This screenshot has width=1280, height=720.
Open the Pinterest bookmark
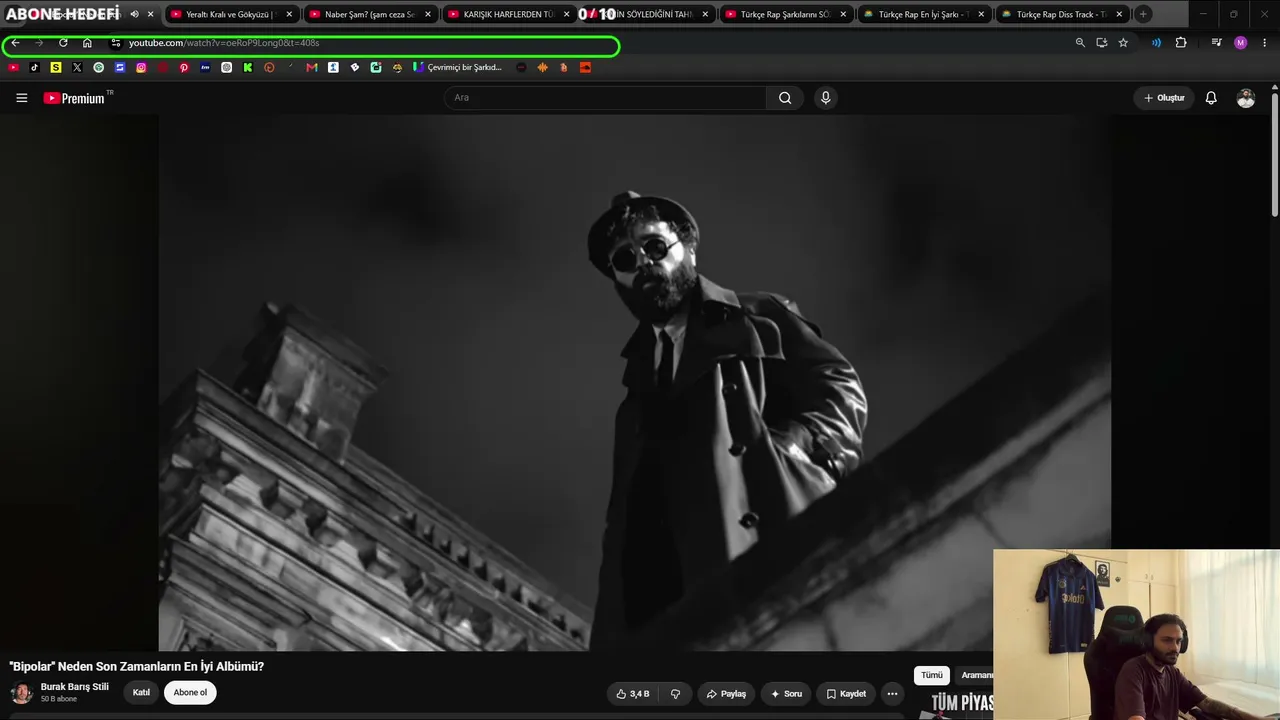tap(184, 67)
